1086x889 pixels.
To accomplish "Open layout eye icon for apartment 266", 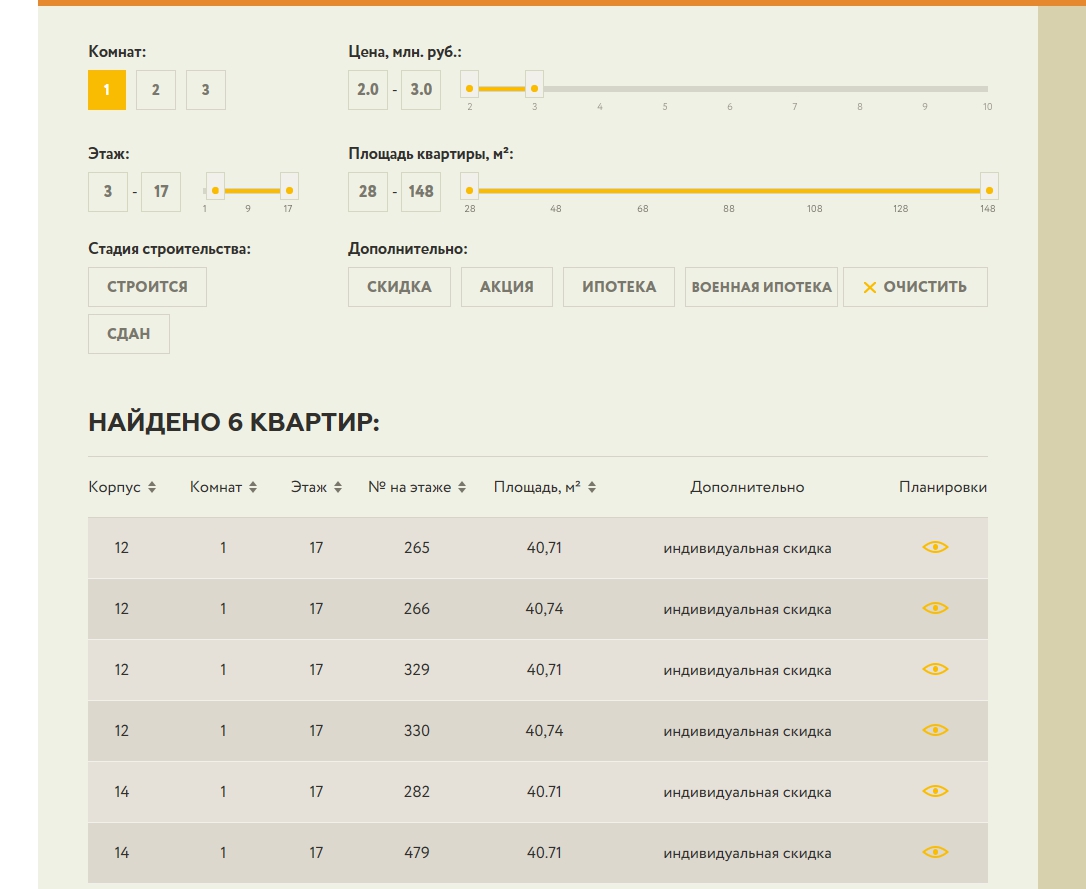I will tap(934, 608).
